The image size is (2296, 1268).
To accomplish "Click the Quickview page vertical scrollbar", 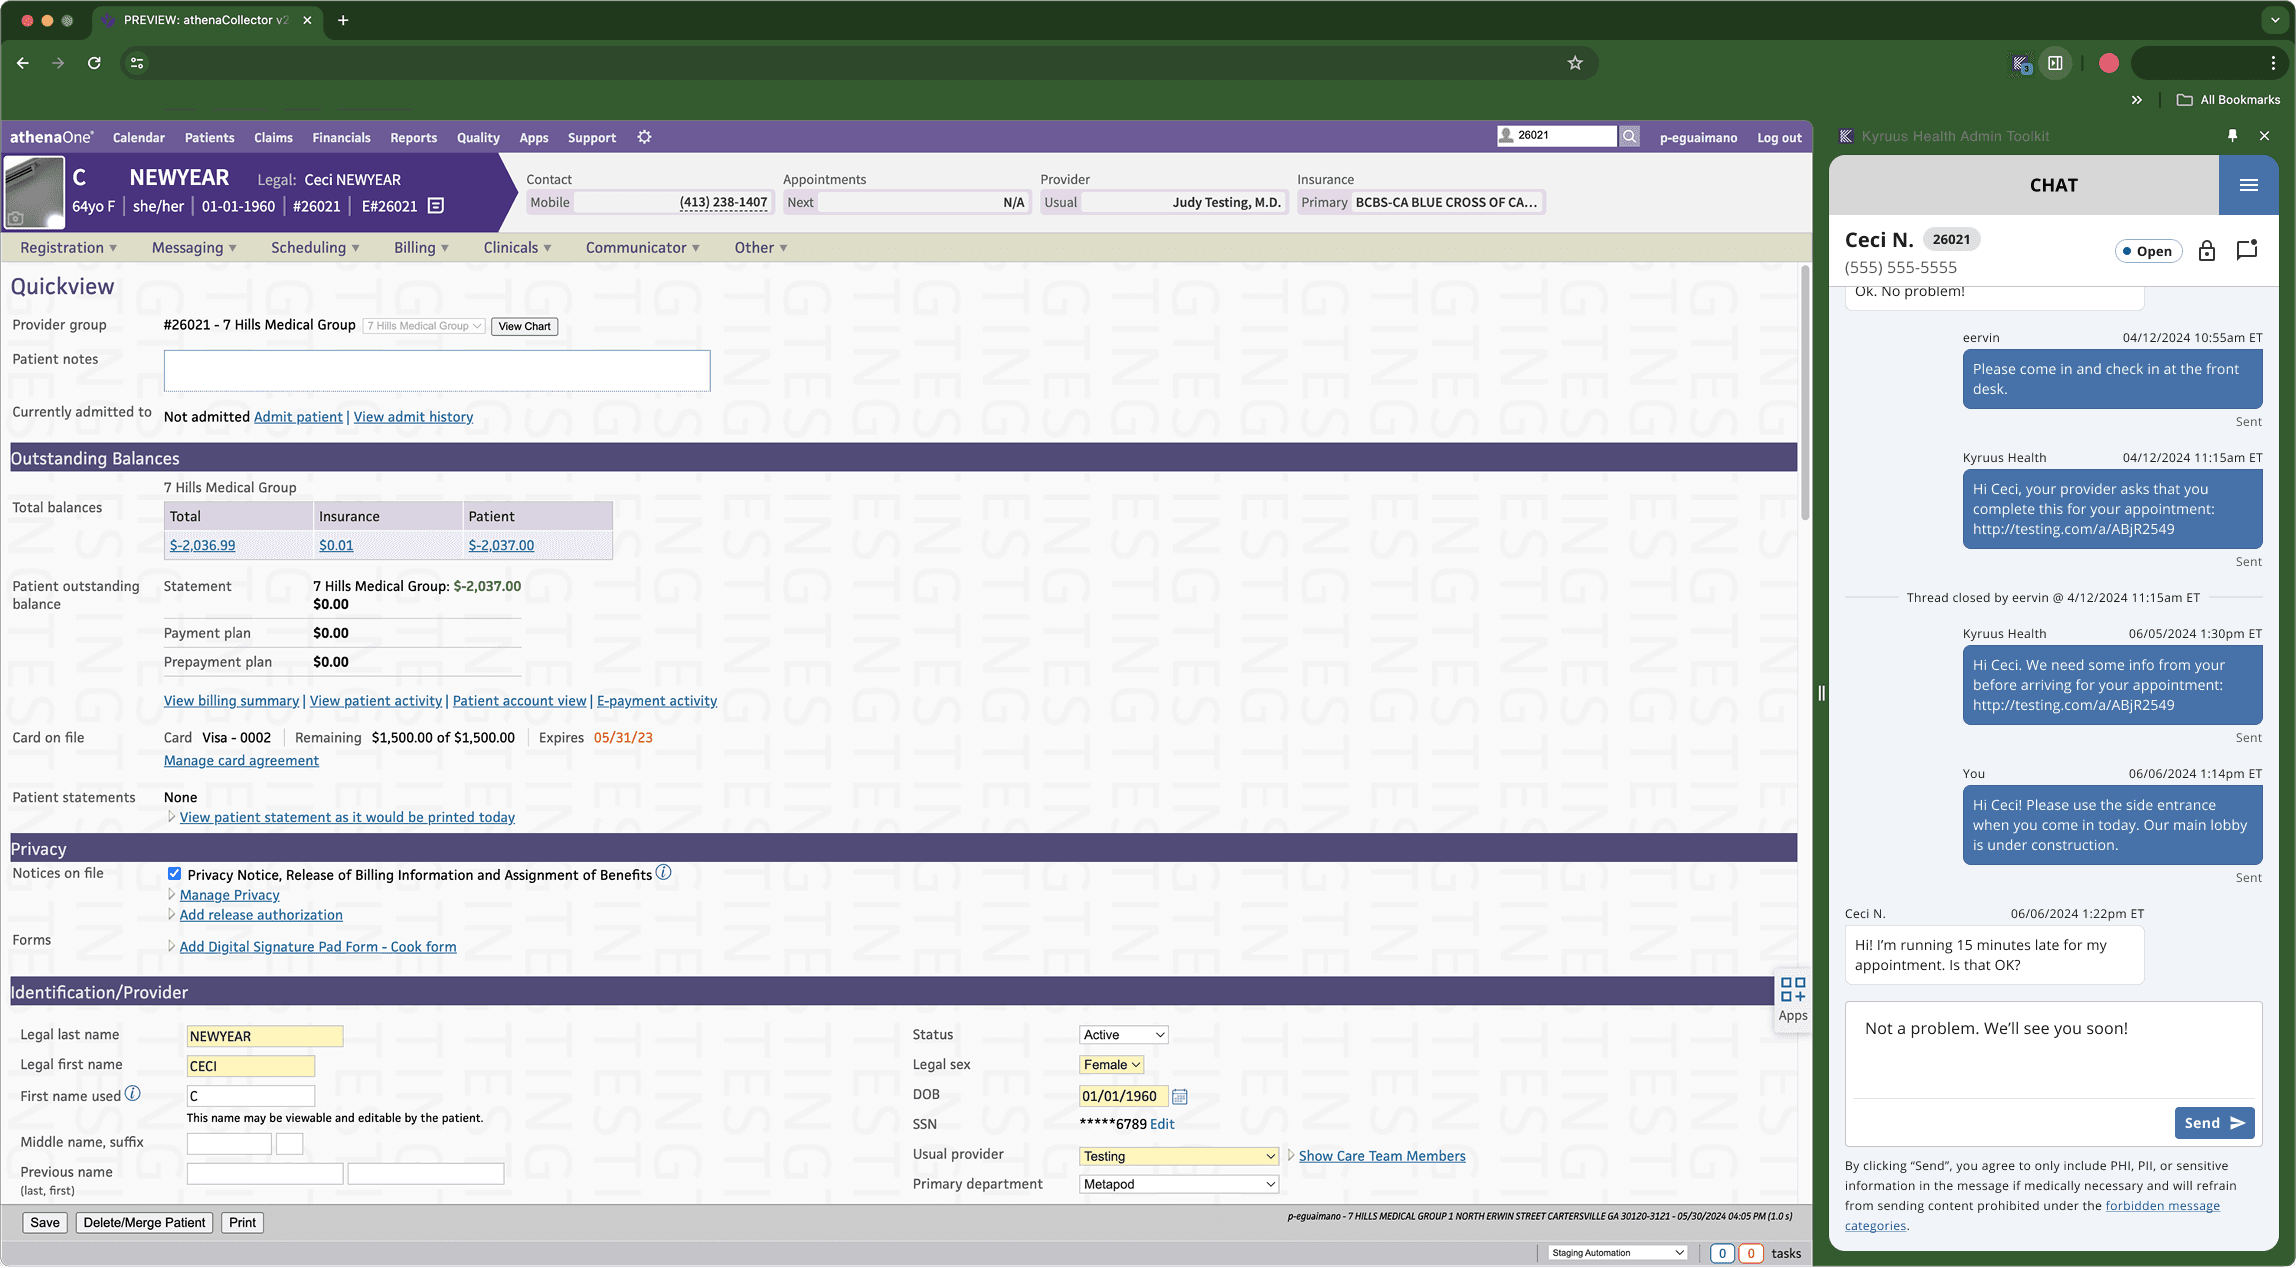I will pyautogui.click(x=1804, y=392).
